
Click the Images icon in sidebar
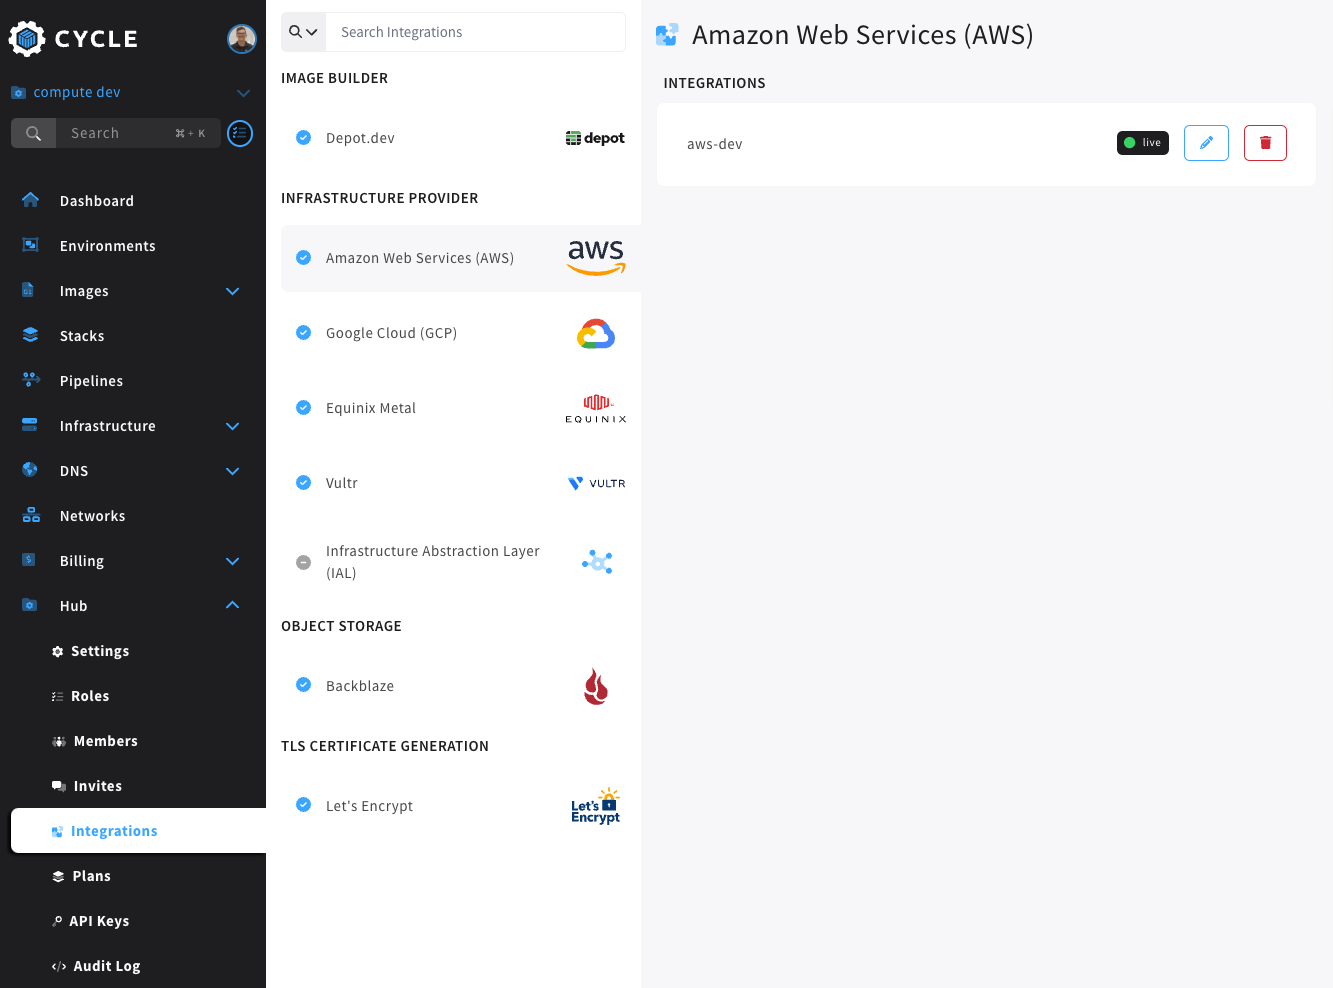[28, 290]
